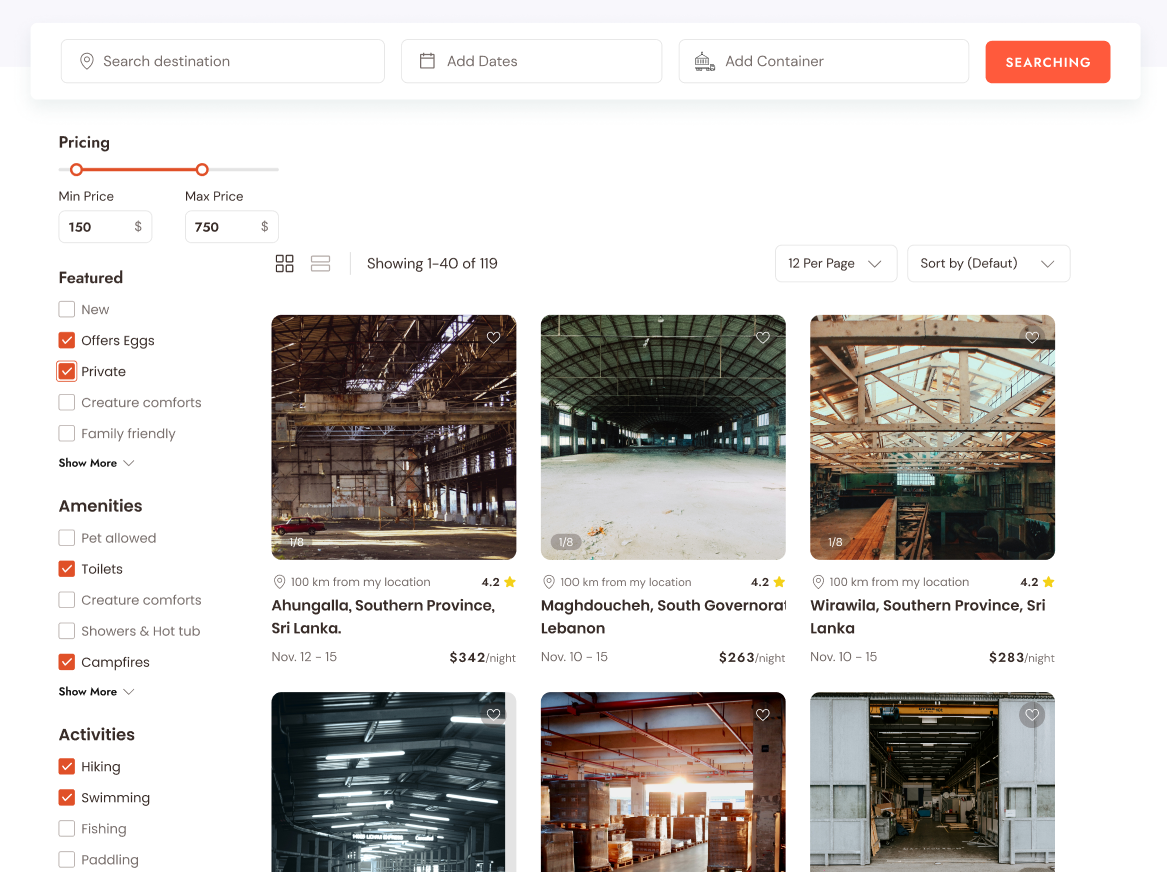Click location pin beside Wirawila distance text
Screen dimensions: 1167x872
(819, 582)
